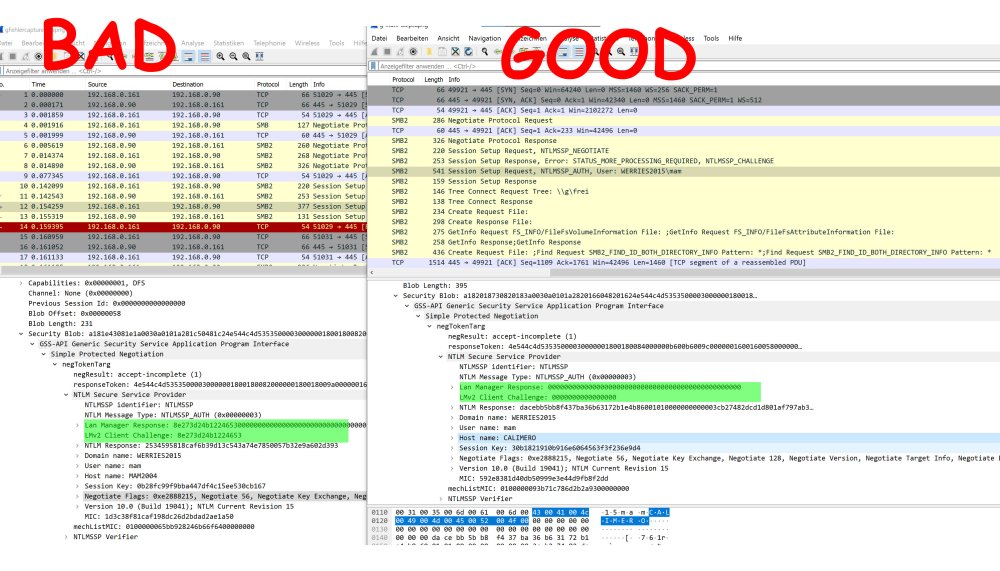Open Bearbeiten menu in GOOD window
This screenshot has height=571, width=1000.
[x=412, y=38]
